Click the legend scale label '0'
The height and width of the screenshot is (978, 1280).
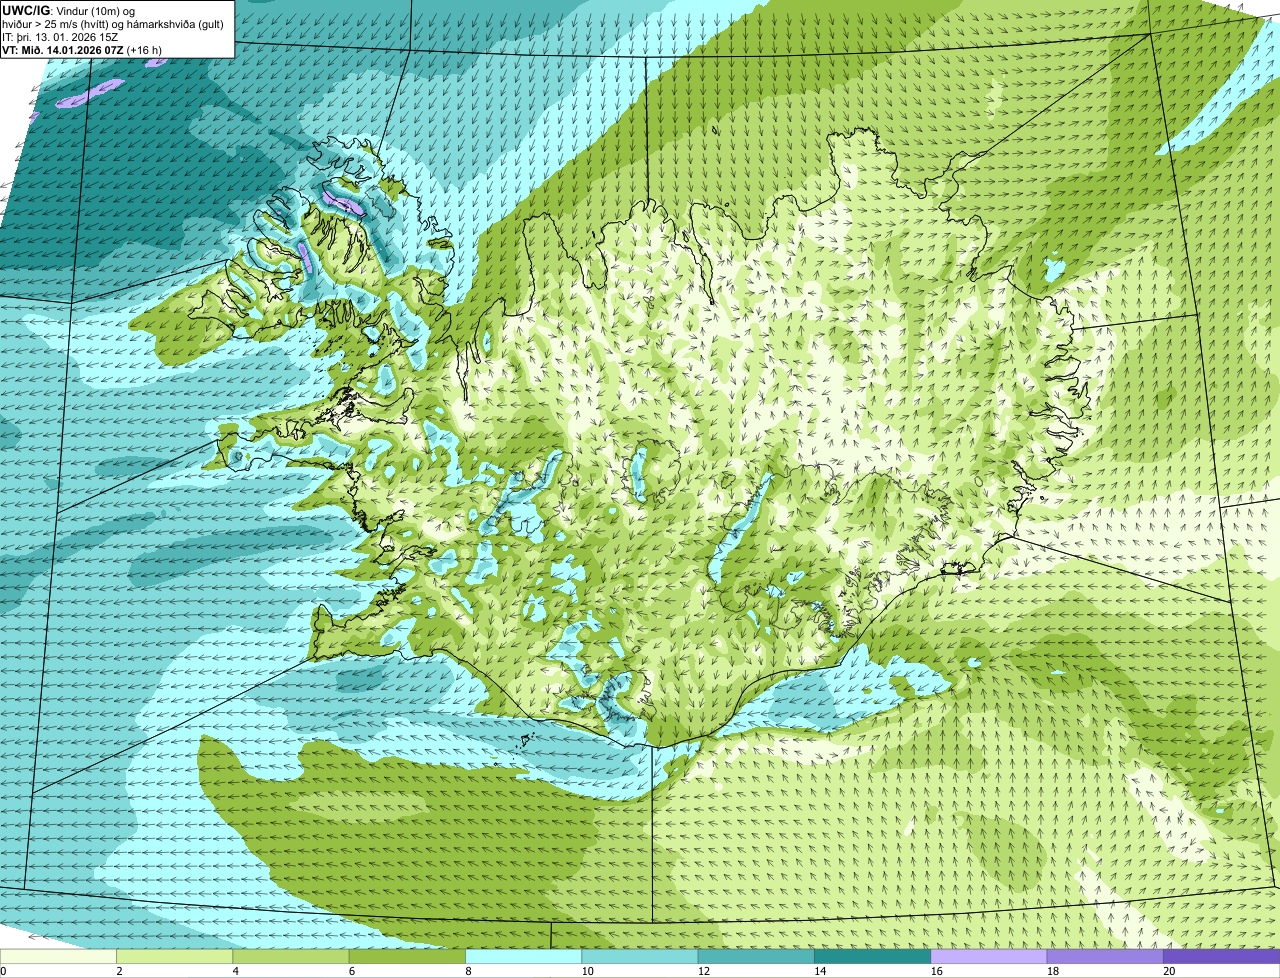(3, 971)
